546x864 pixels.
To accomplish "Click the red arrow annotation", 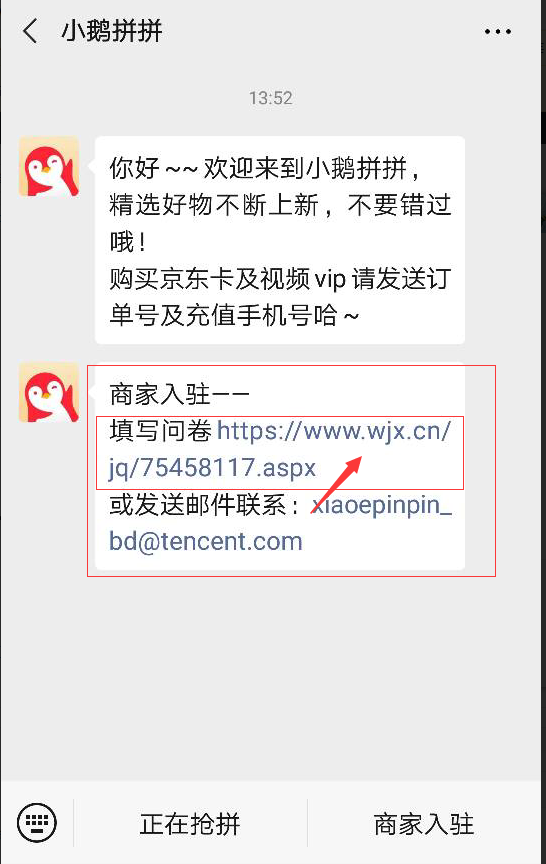I will 337,484.
